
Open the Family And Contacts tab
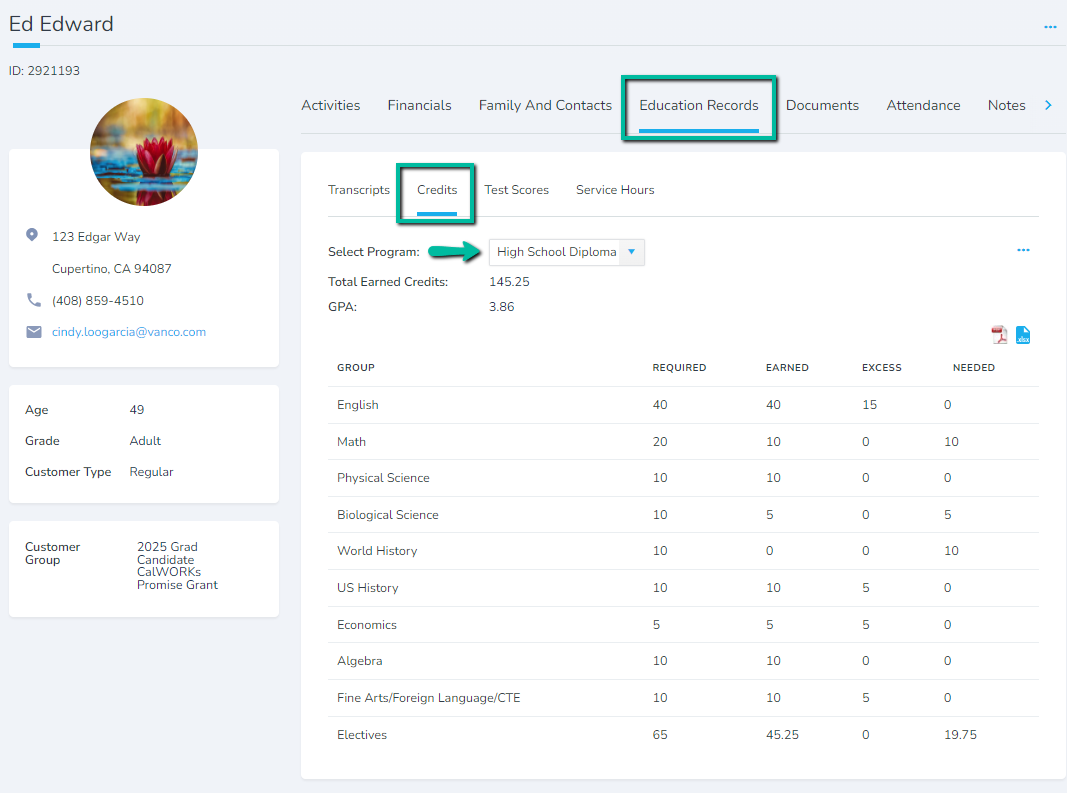[545, 105]
